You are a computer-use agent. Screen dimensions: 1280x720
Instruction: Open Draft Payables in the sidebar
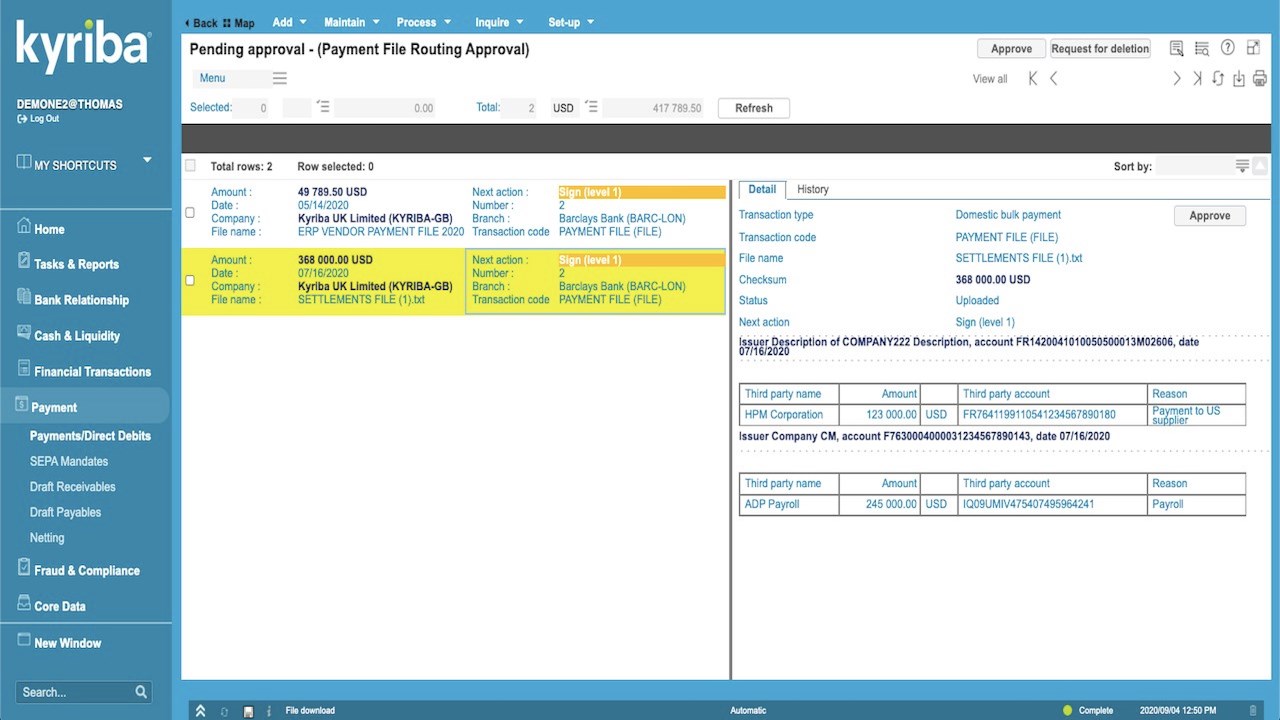coord(65,512)
